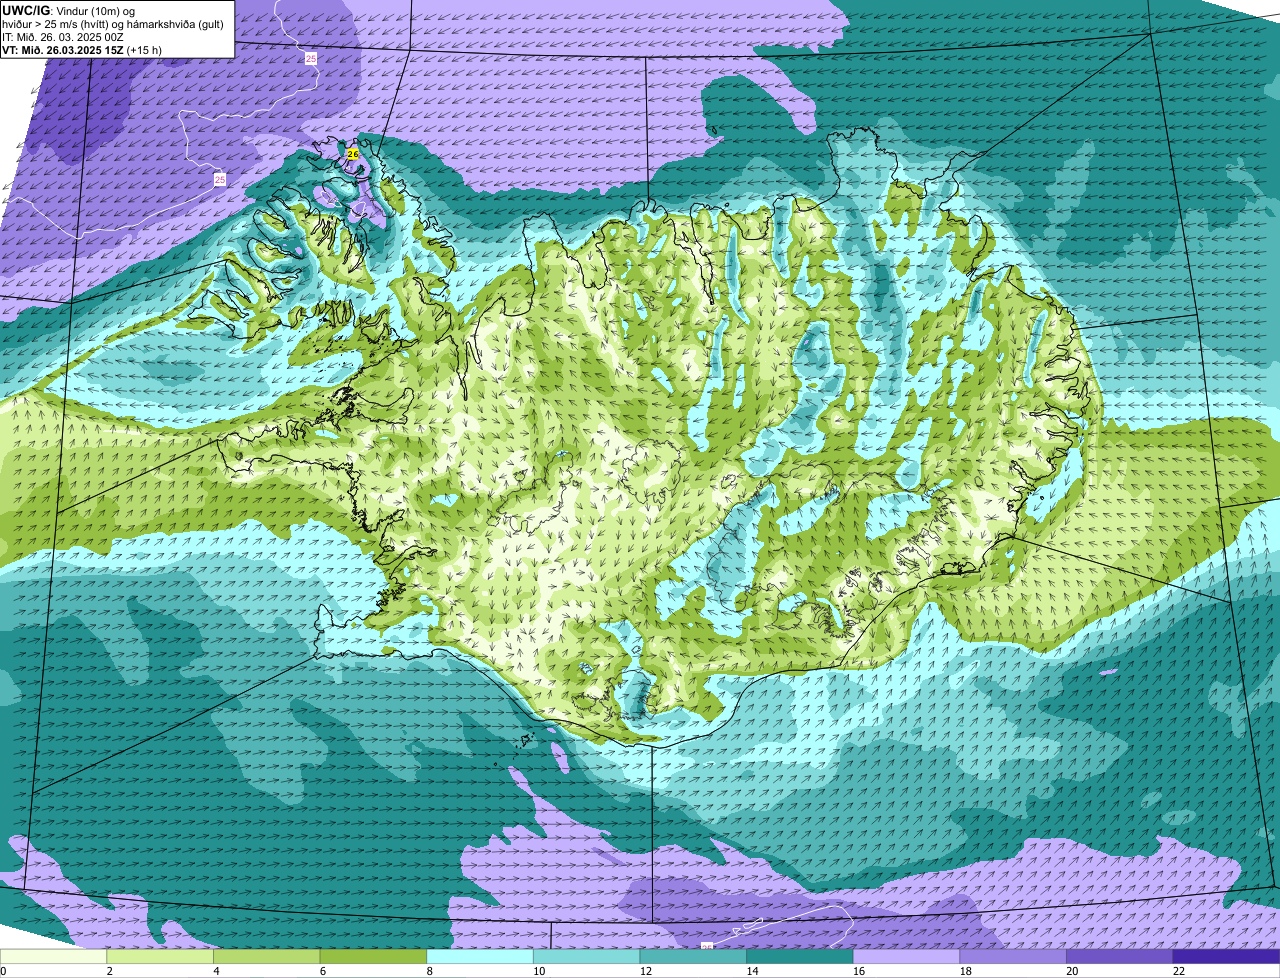Select the light cyan swatch between 8 and 10
Viewport: 1280px width, 978px height.
pos(480,956)
